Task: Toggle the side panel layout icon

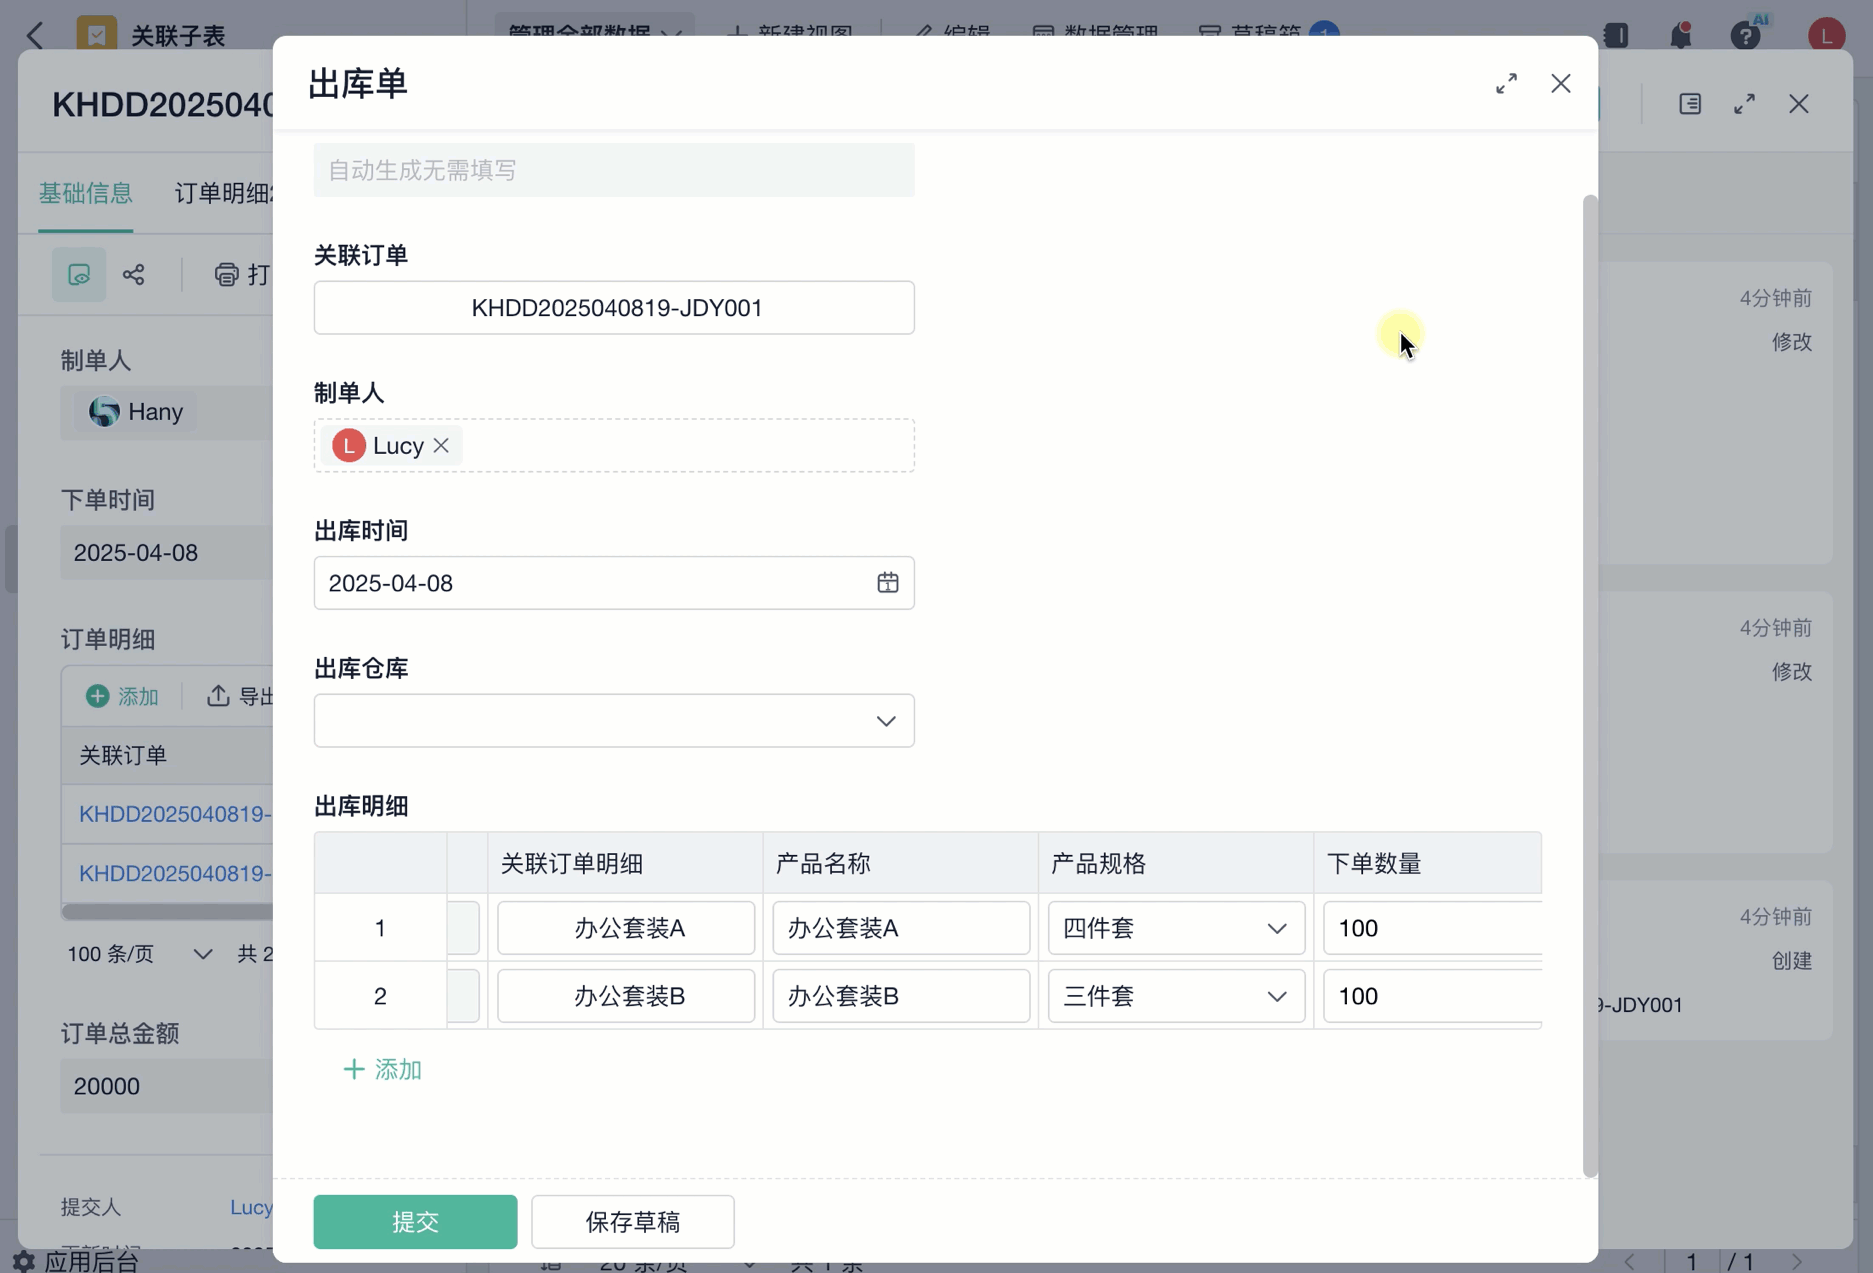Action: click(1690, 104)
